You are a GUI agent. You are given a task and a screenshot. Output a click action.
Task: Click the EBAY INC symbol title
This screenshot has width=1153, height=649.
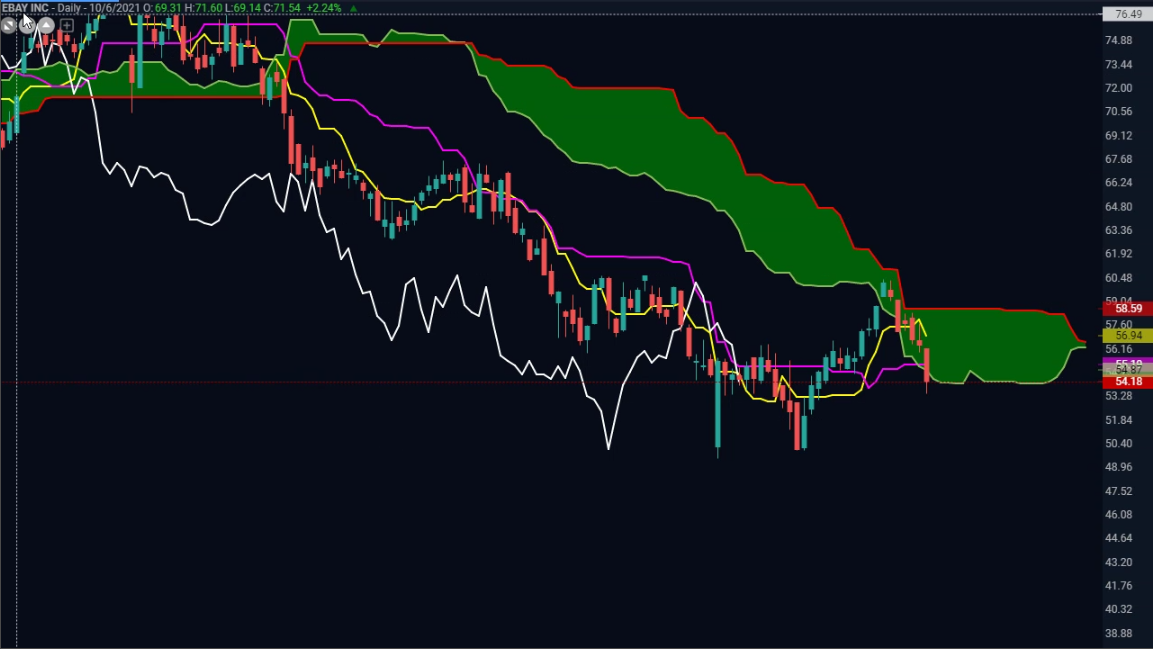coord(26,8)
